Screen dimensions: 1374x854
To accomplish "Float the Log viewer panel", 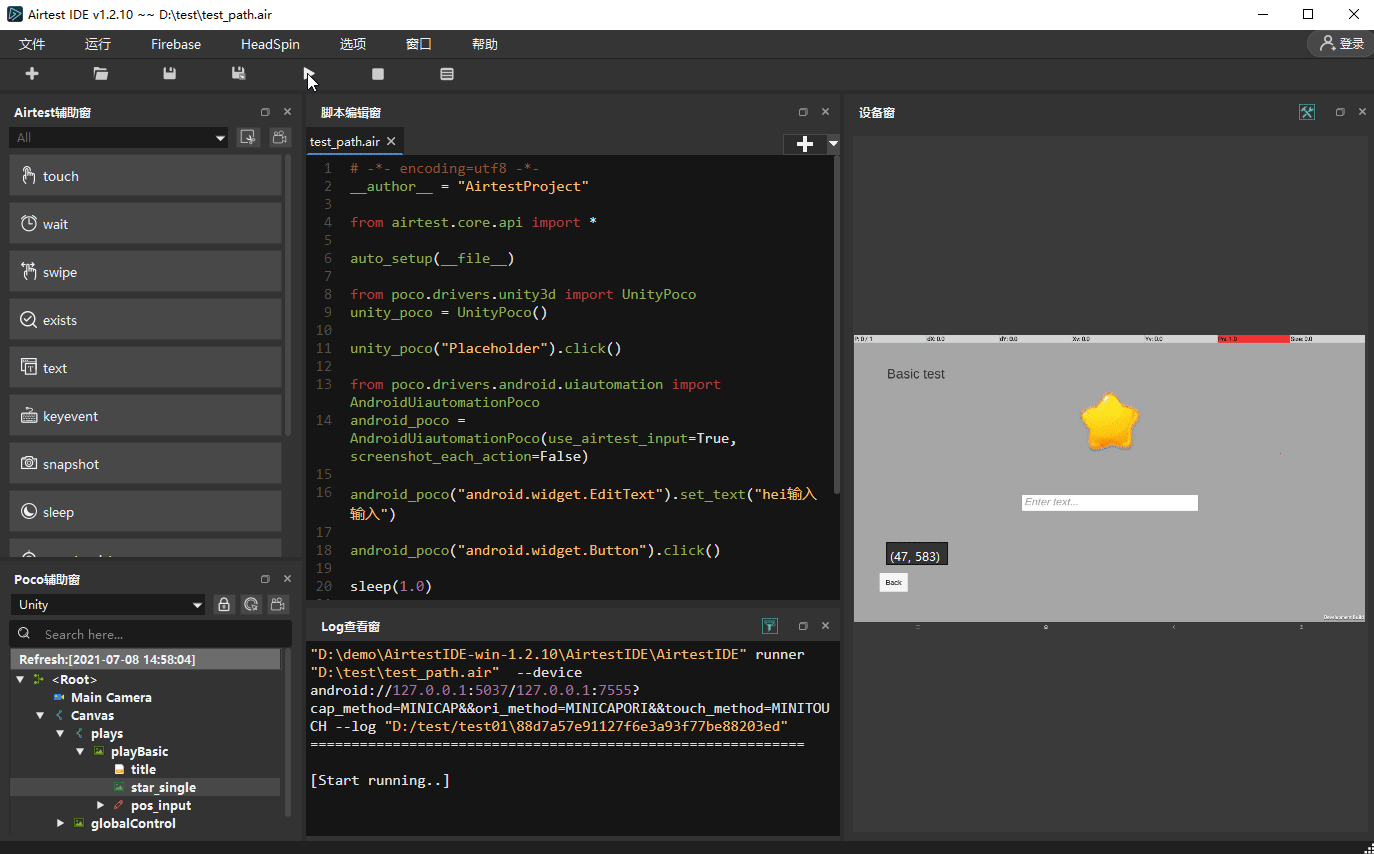I will [803, 626].
